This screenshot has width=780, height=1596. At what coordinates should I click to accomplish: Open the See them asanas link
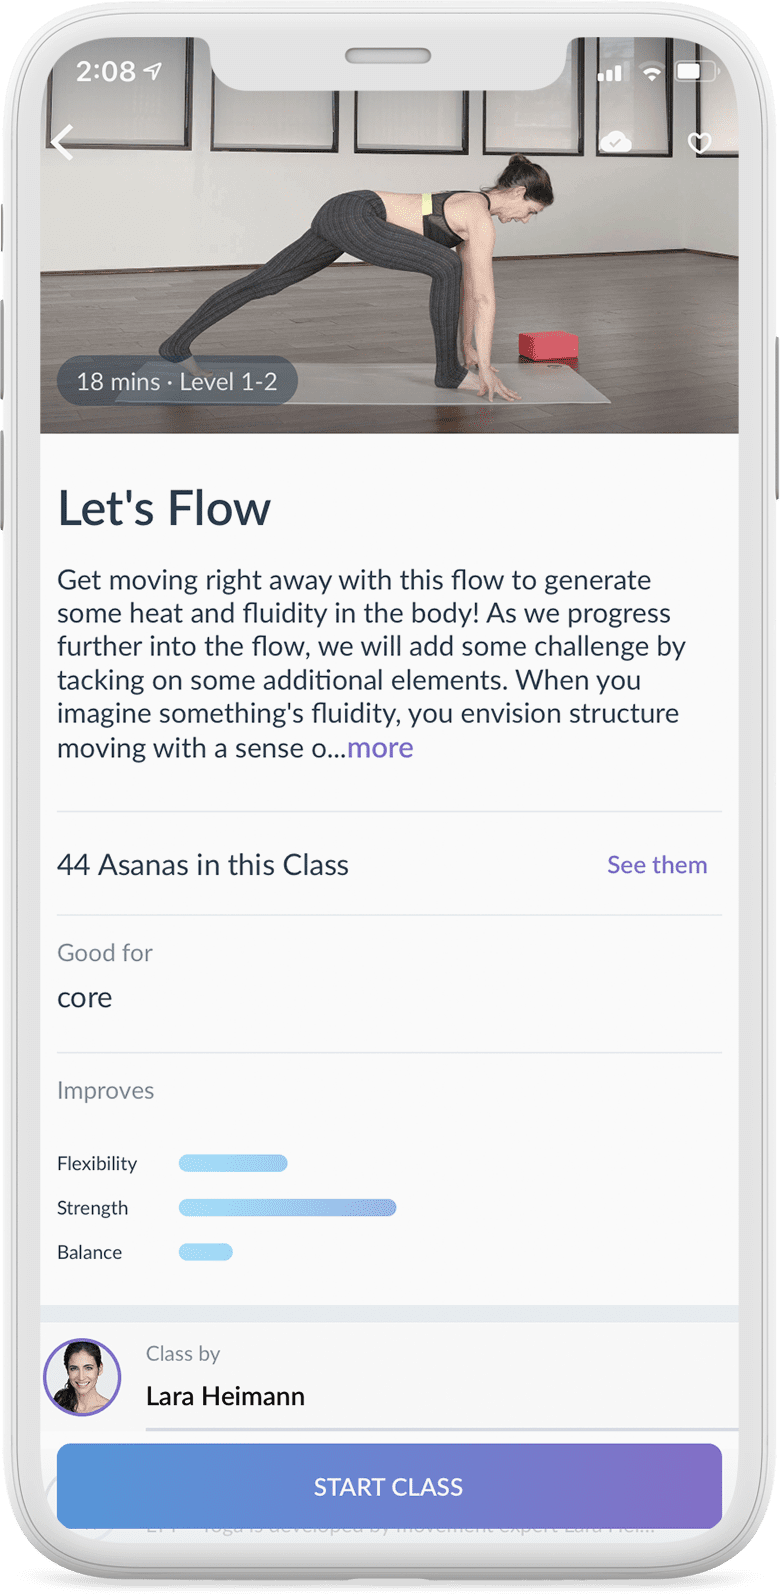657,865
